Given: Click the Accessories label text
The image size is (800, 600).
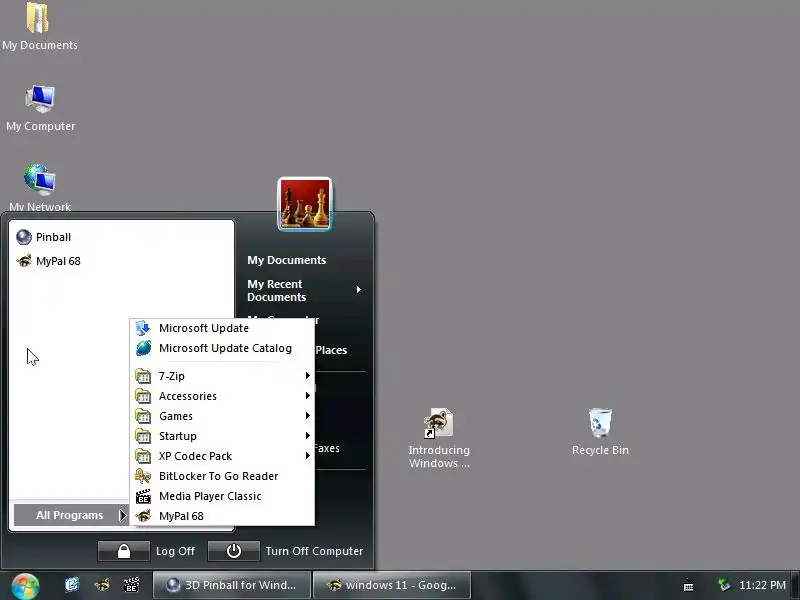Looking at the screenshot, I should click(188, 396).
